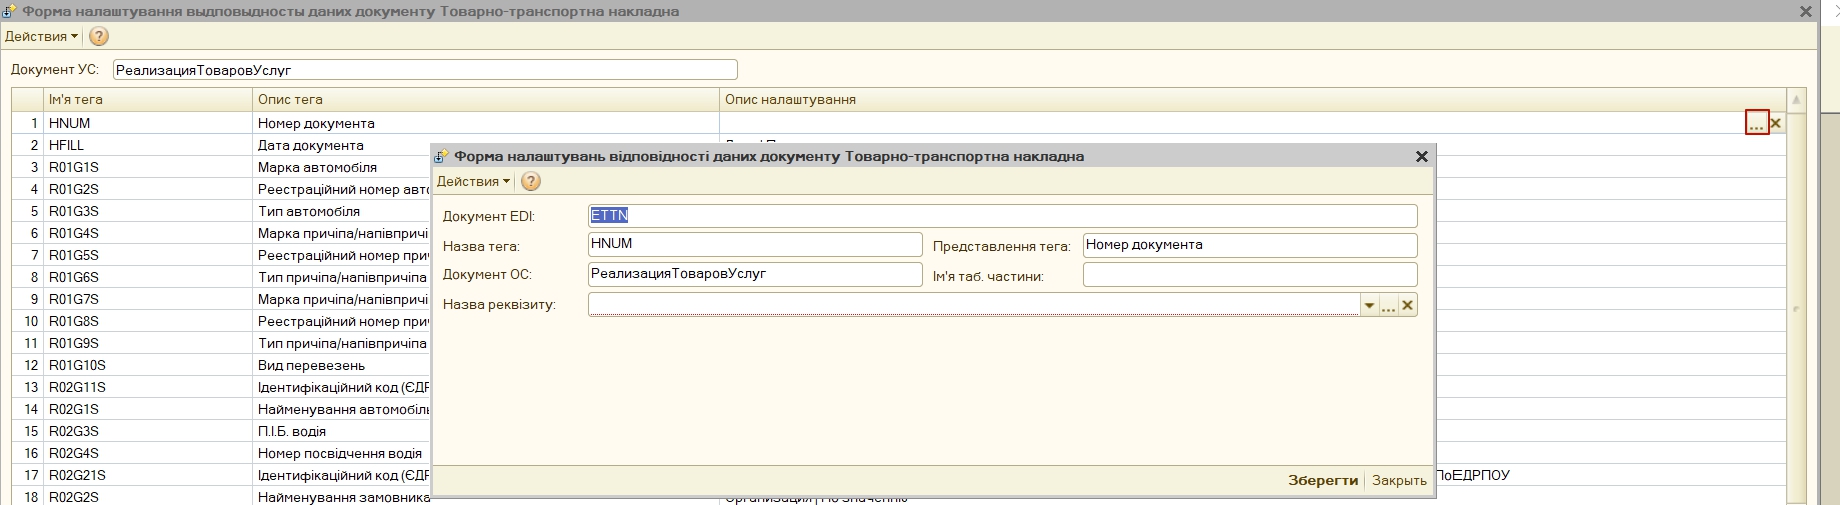Sort by Ім'я тега column header
1840x505 pixels.
(148, 99)
